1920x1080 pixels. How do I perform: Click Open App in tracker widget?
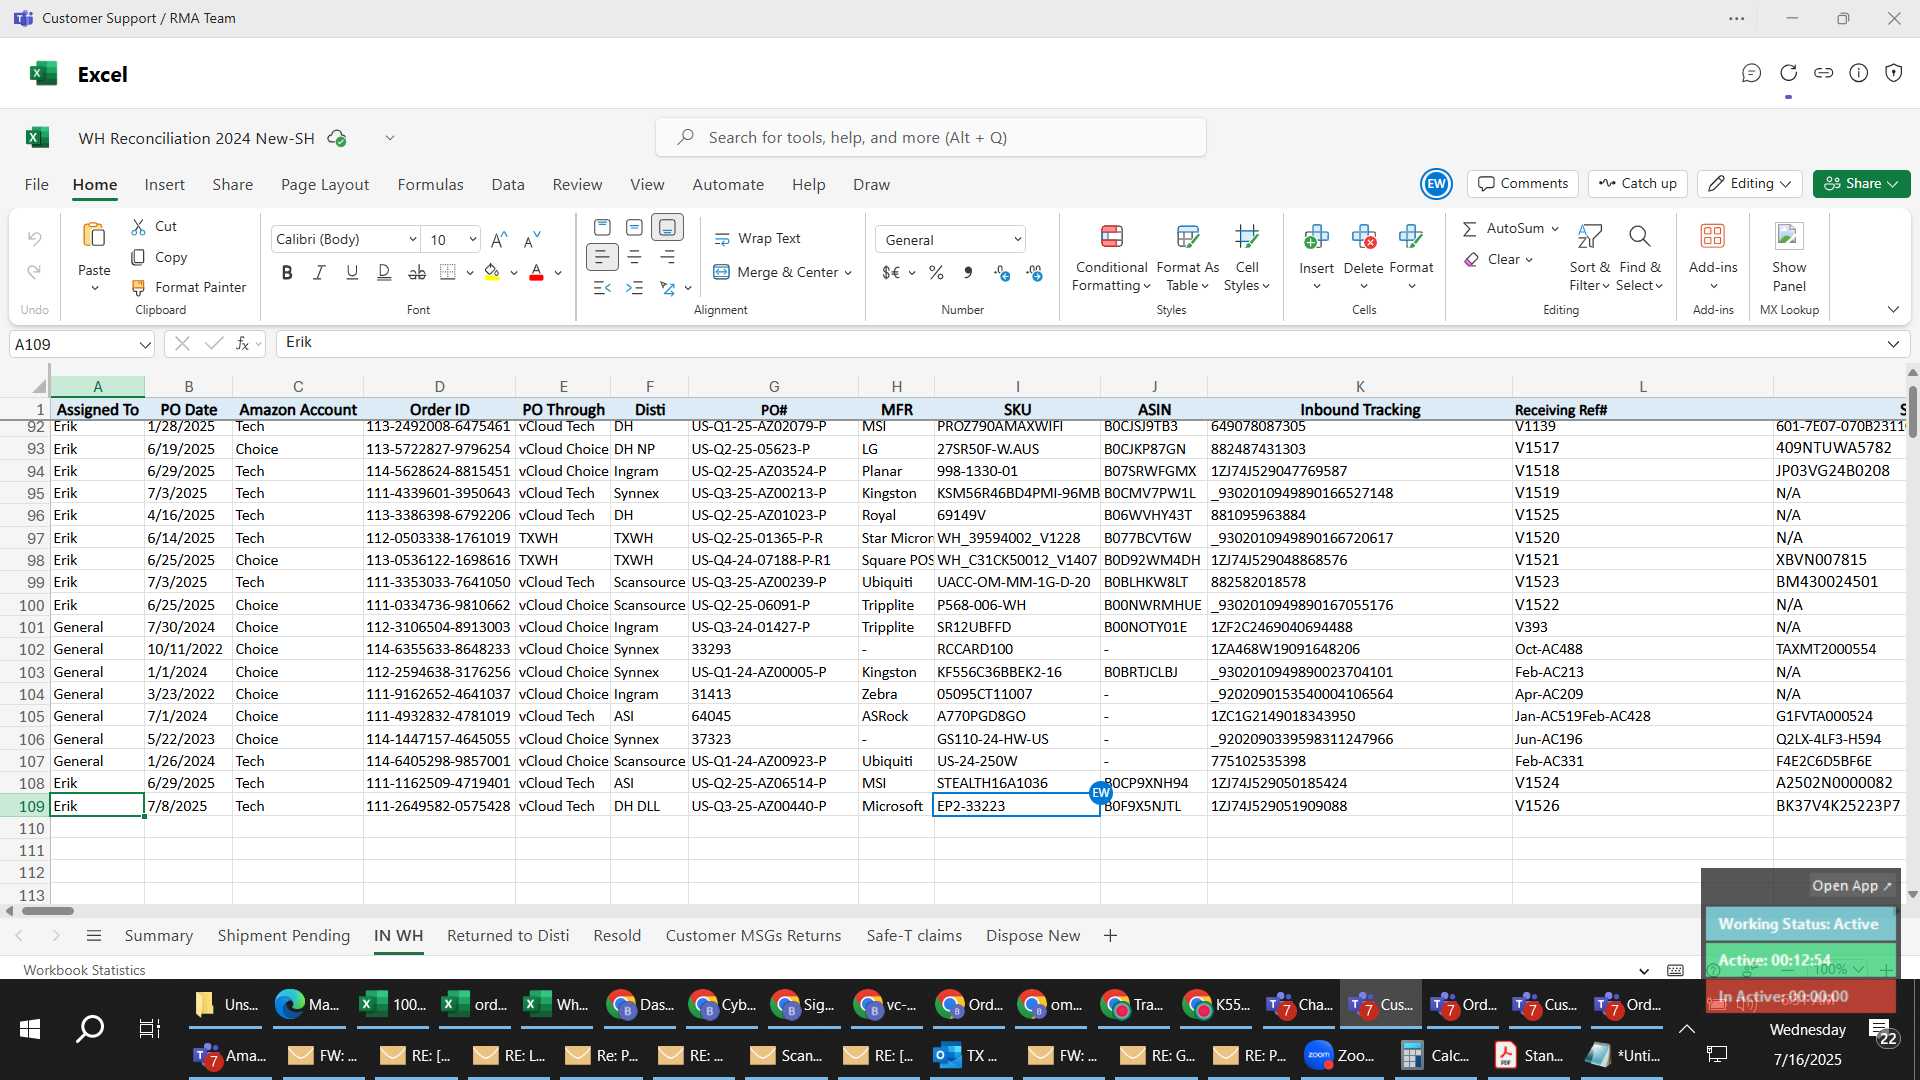point(1851,886)
